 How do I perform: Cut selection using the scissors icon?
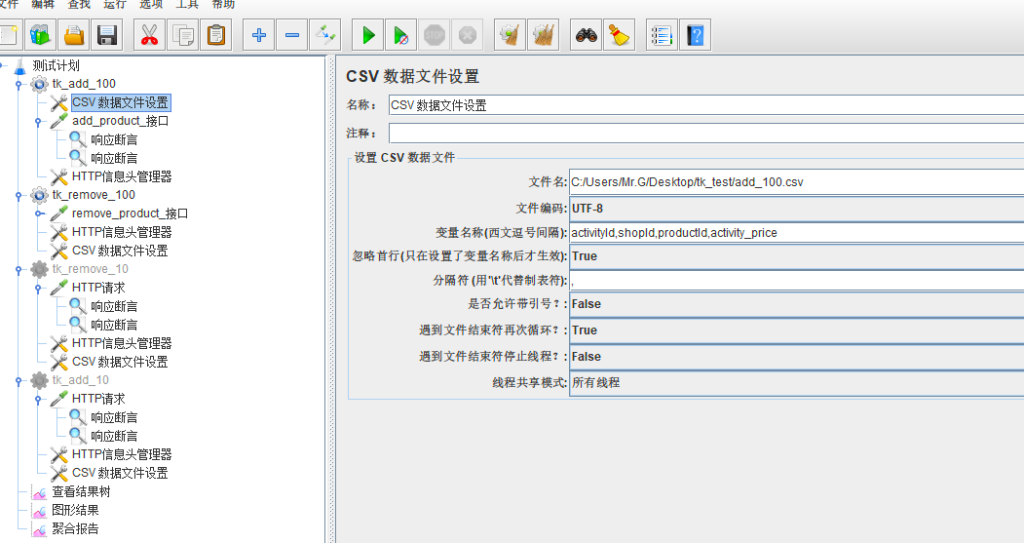[x=150, y=35]
